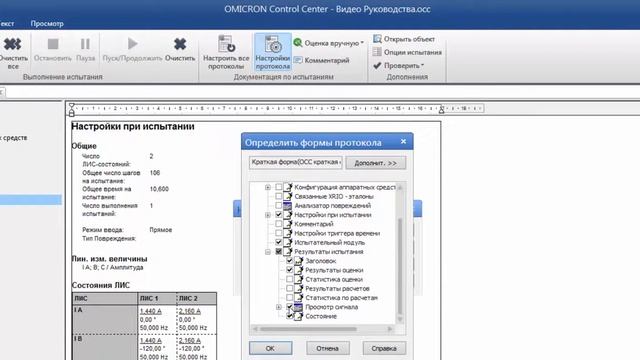Click page icon beside Конфигурация аппаратных средств
This screenshot has width=640, height=360.
click(x=288, y=187)
